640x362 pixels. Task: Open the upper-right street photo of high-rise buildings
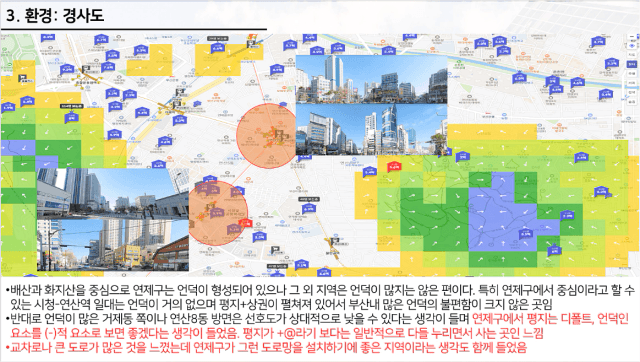click(x=371, y=79)
